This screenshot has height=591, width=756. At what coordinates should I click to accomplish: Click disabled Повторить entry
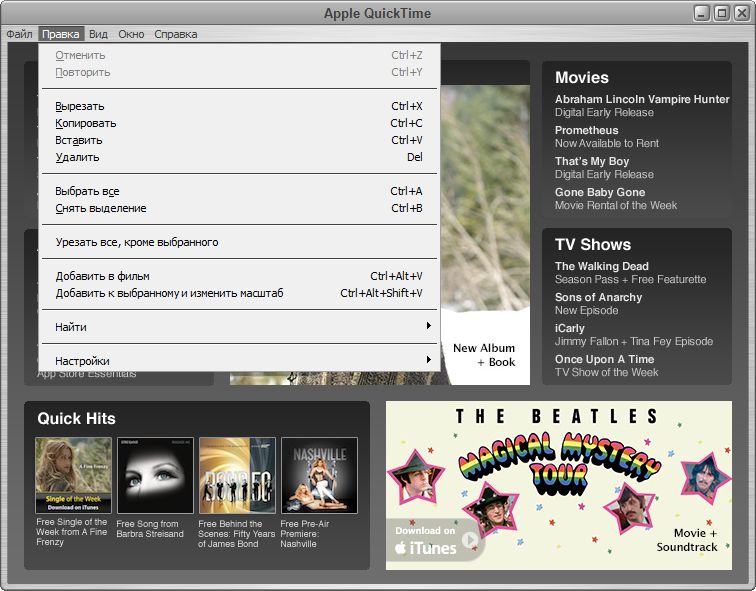[239, 72]
